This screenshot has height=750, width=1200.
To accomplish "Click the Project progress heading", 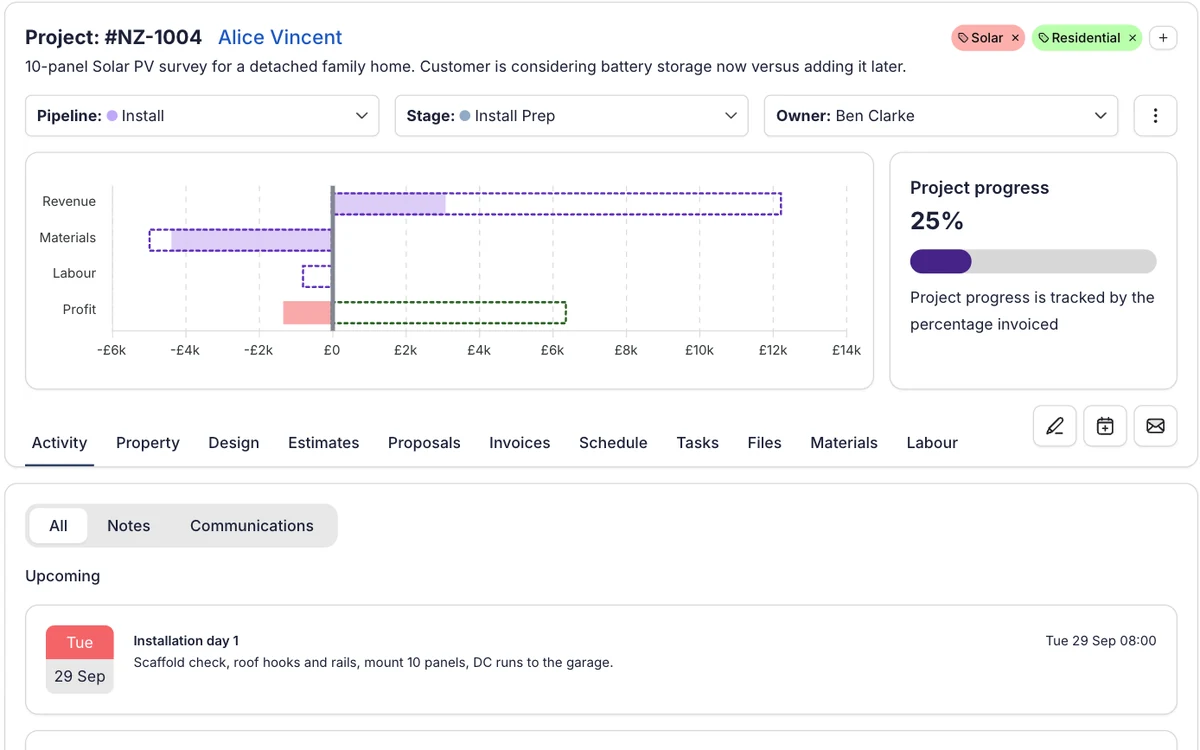I will coord(979,188).
